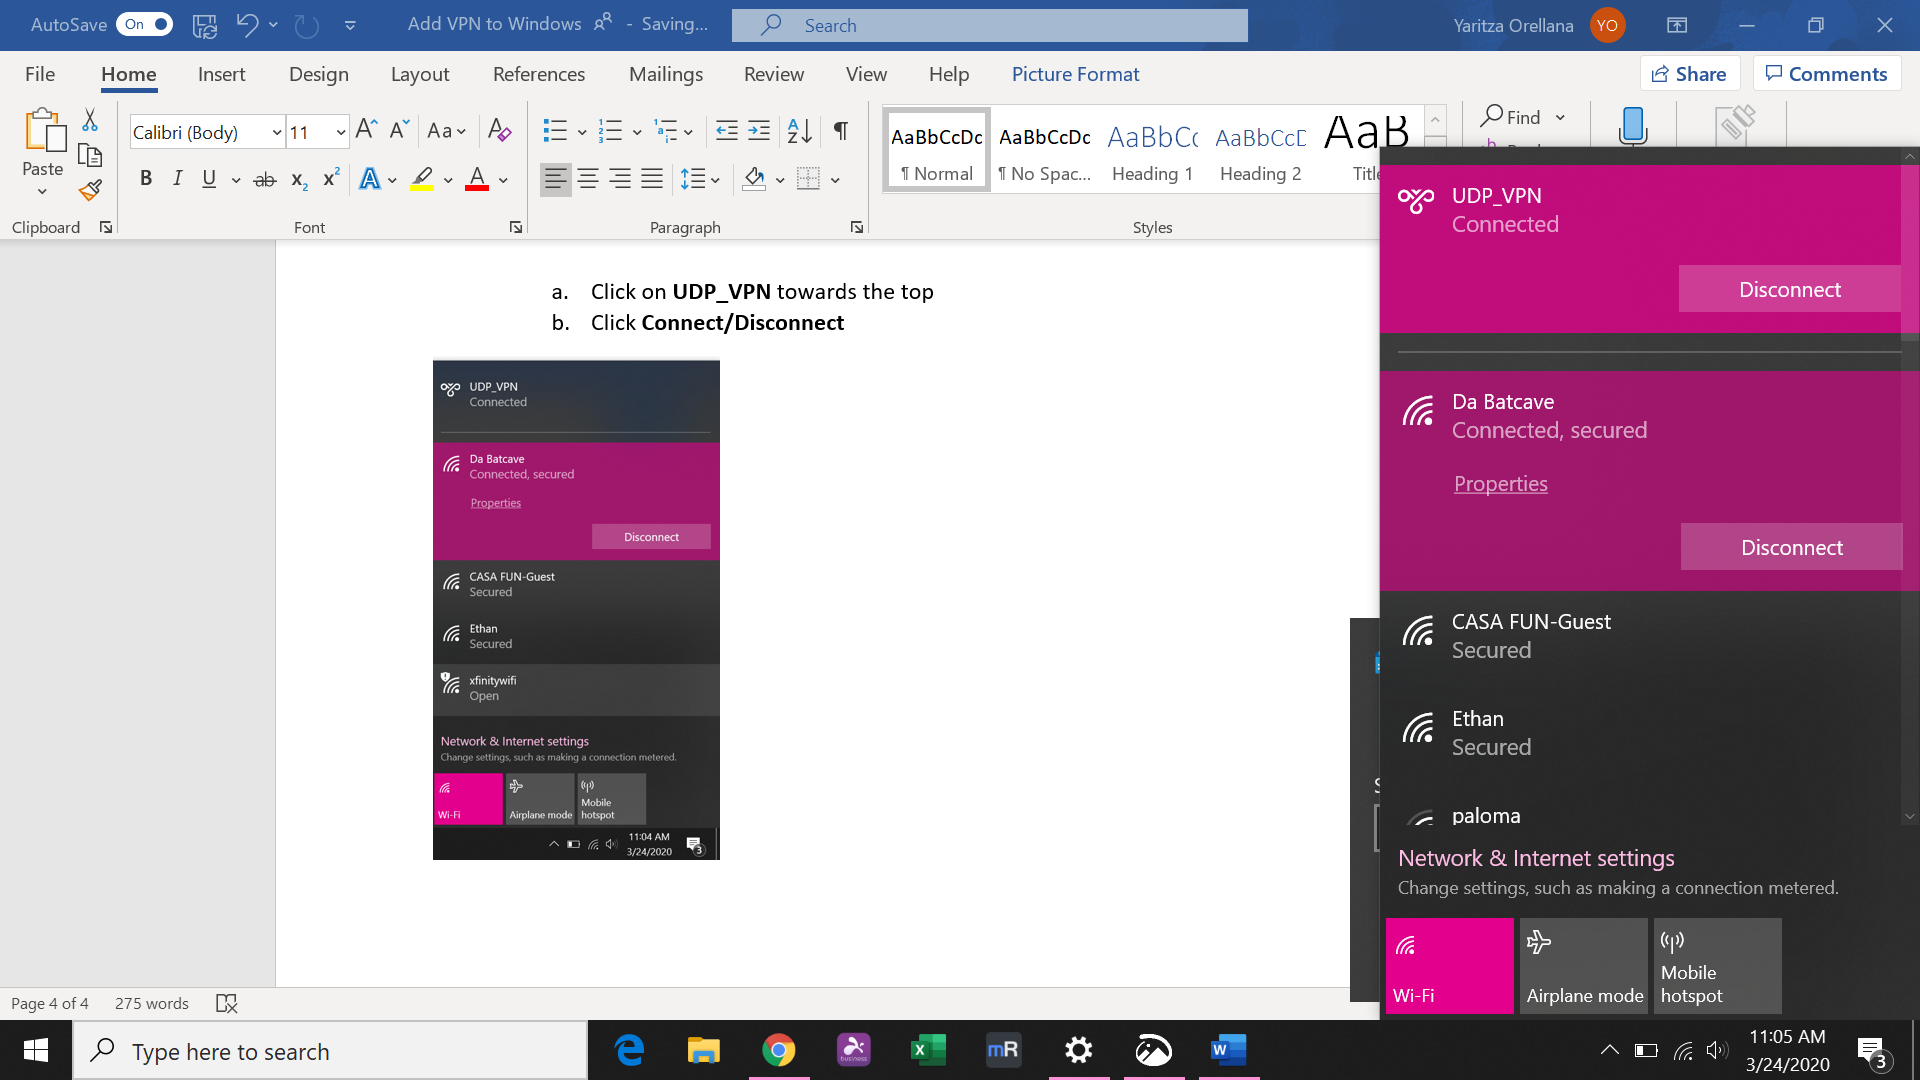Disconnect from UDP_VPN
The height and width of the screenshot is (1080, 1920).
(x=1789, y=289)
